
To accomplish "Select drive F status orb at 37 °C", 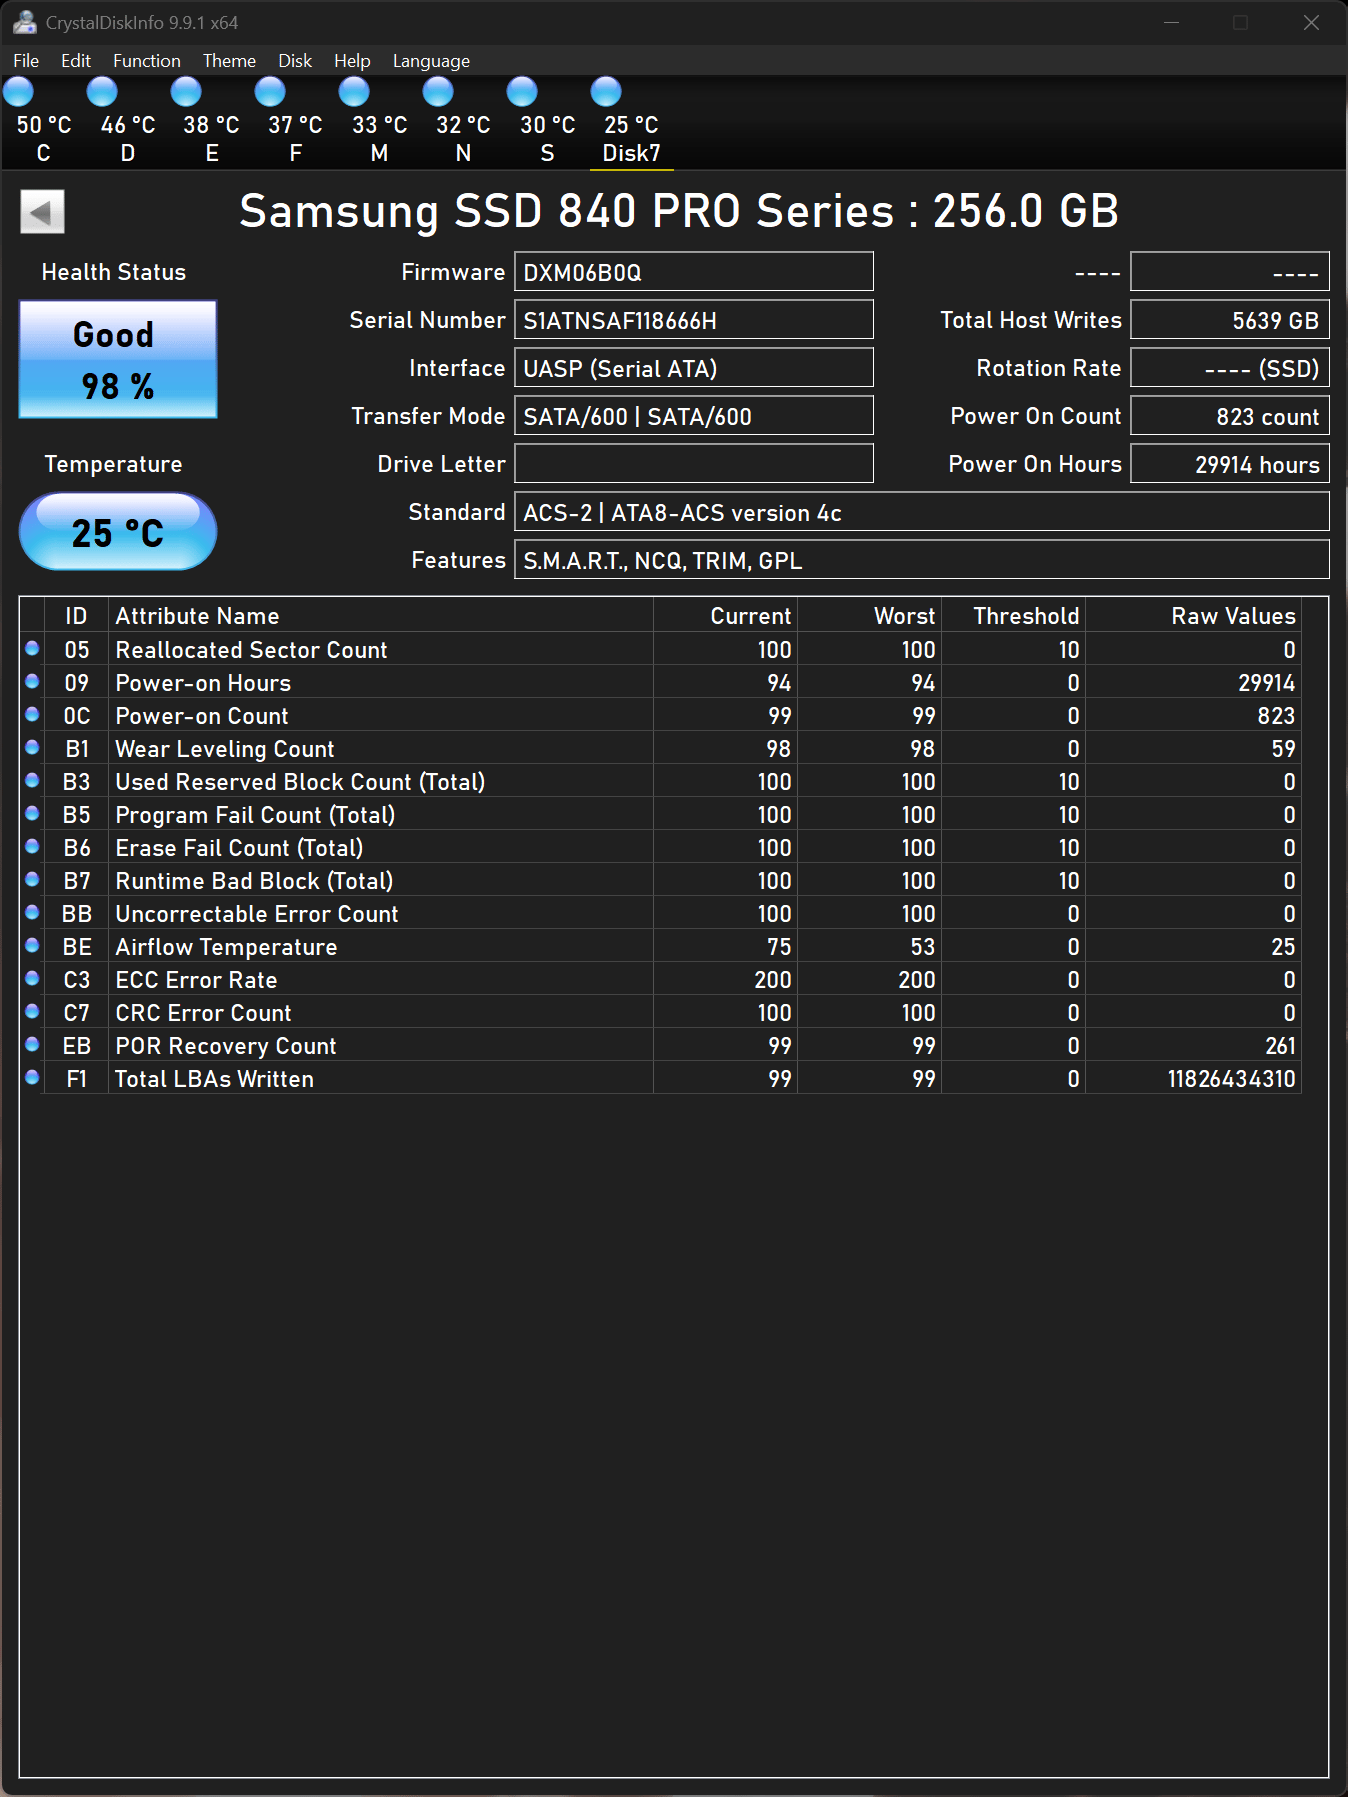I will click(270, 92).
